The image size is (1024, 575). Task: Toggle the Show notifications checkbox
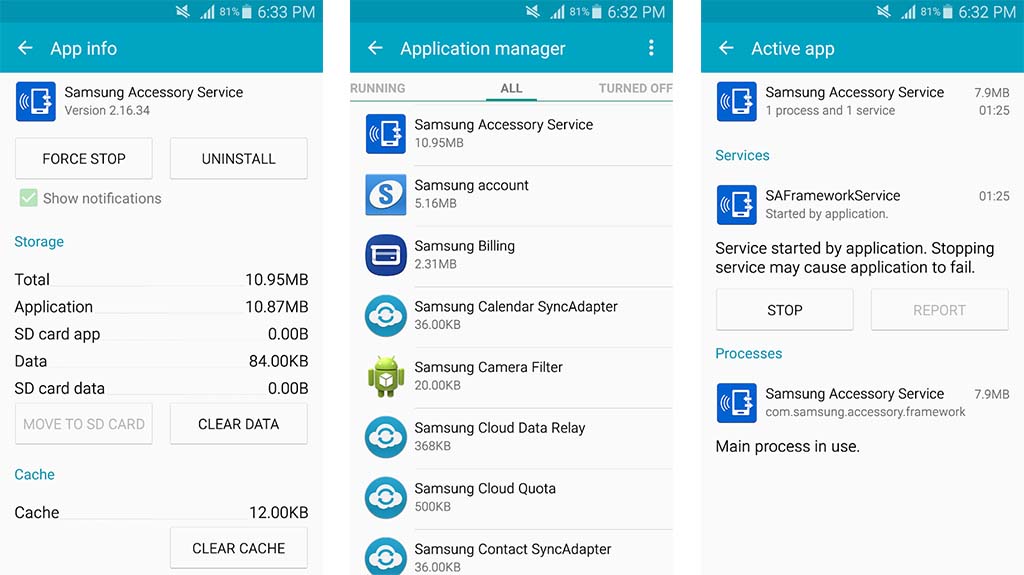click(x=28, y=198)
